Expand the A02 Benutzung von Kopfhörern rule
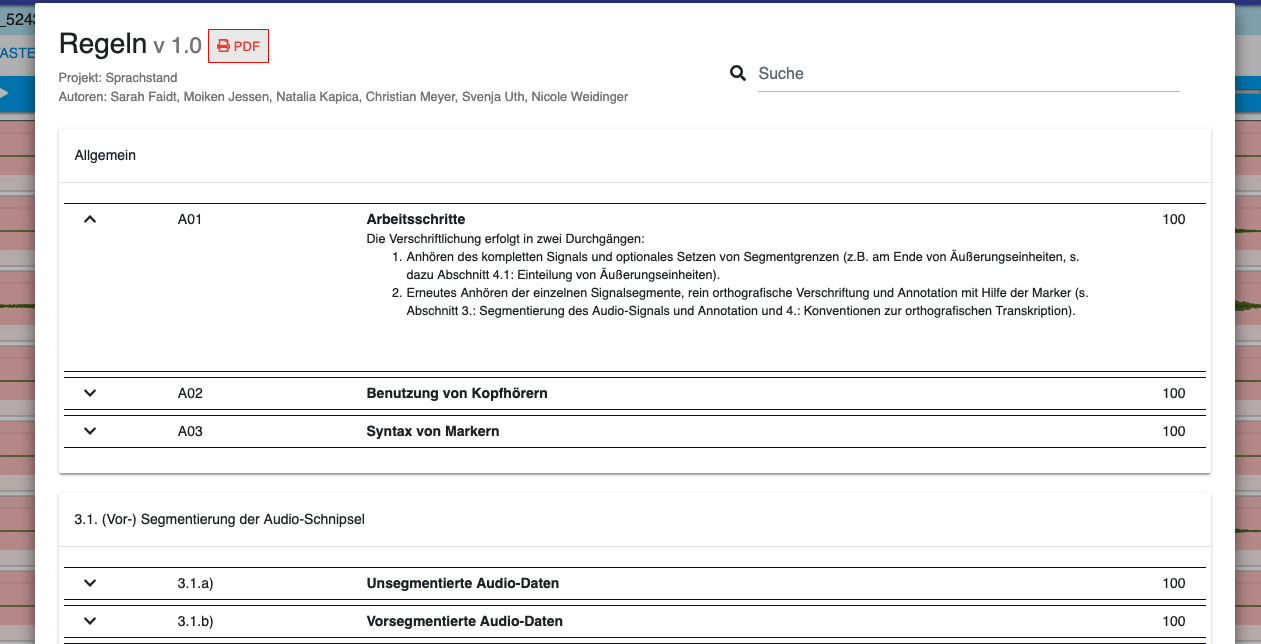This screenshot has height=644, width=1261. tap(90, 393)
